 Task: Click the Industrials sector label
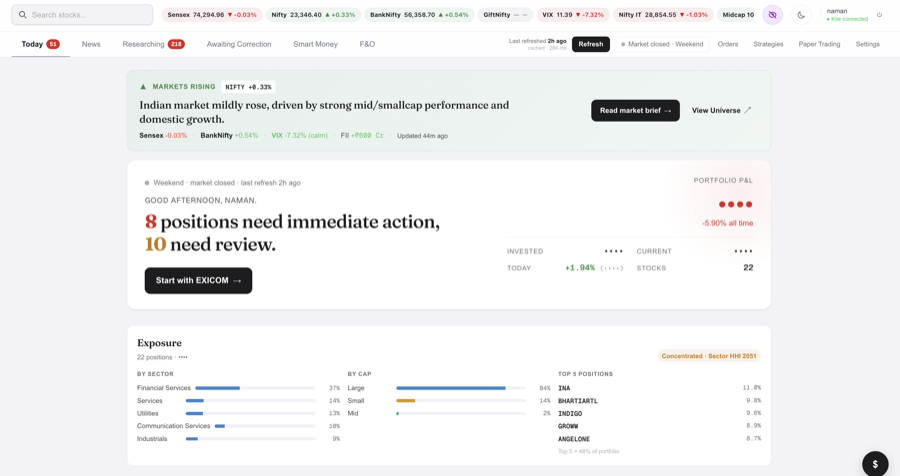coord(152,439)
